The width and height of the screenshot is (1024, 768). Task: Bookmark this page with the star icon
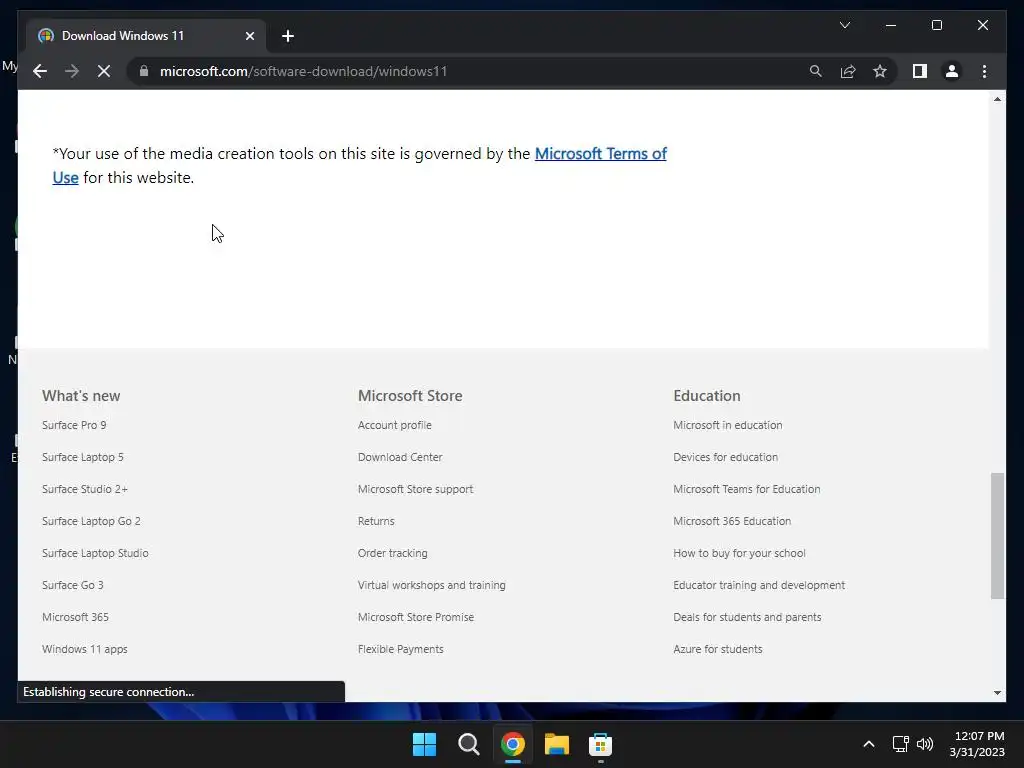880,71
